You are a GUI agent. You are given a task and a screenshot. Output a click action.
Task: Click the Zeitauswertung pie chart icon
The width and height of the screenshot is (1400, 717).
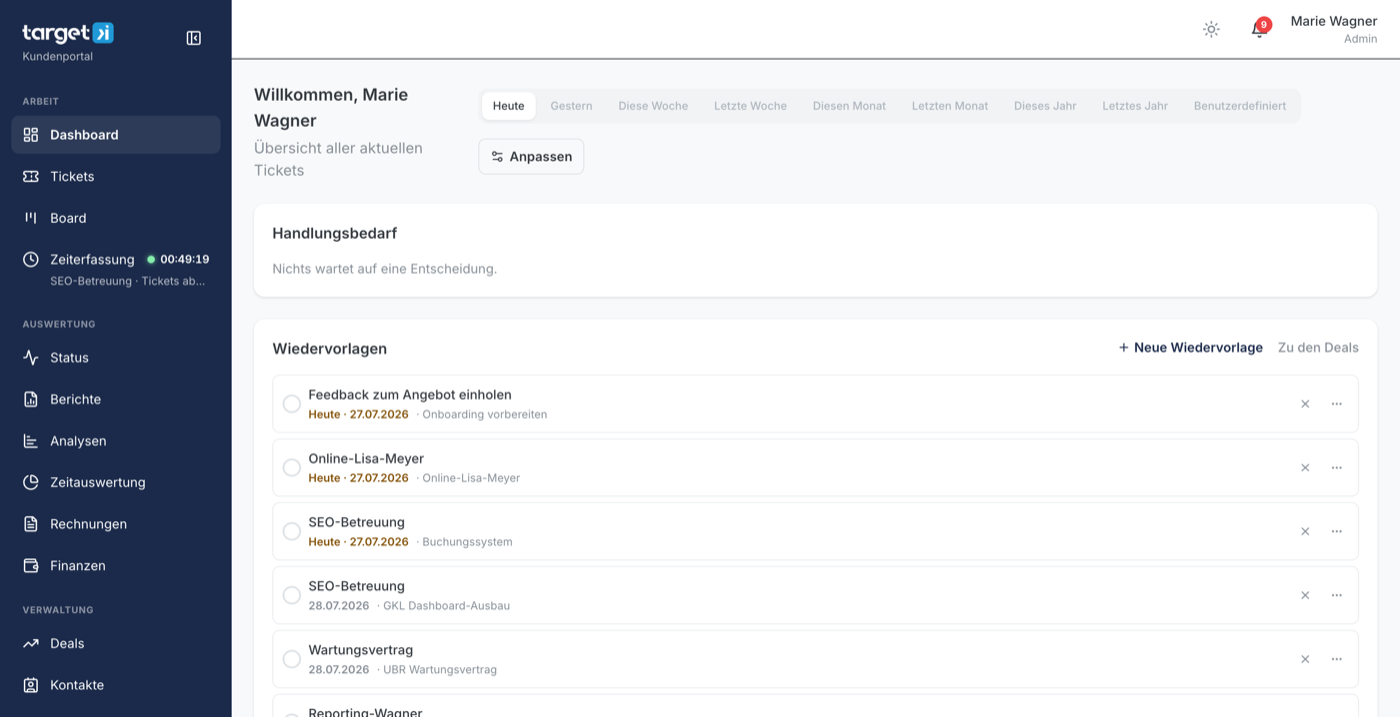31,482
